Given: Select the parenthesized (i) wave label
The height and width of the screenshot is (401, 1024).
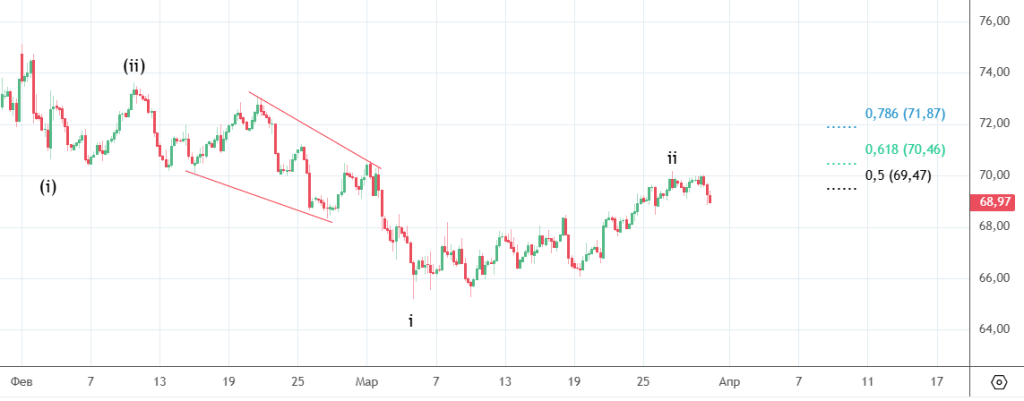Looking at the screenshot, I should tap(48, 186).
